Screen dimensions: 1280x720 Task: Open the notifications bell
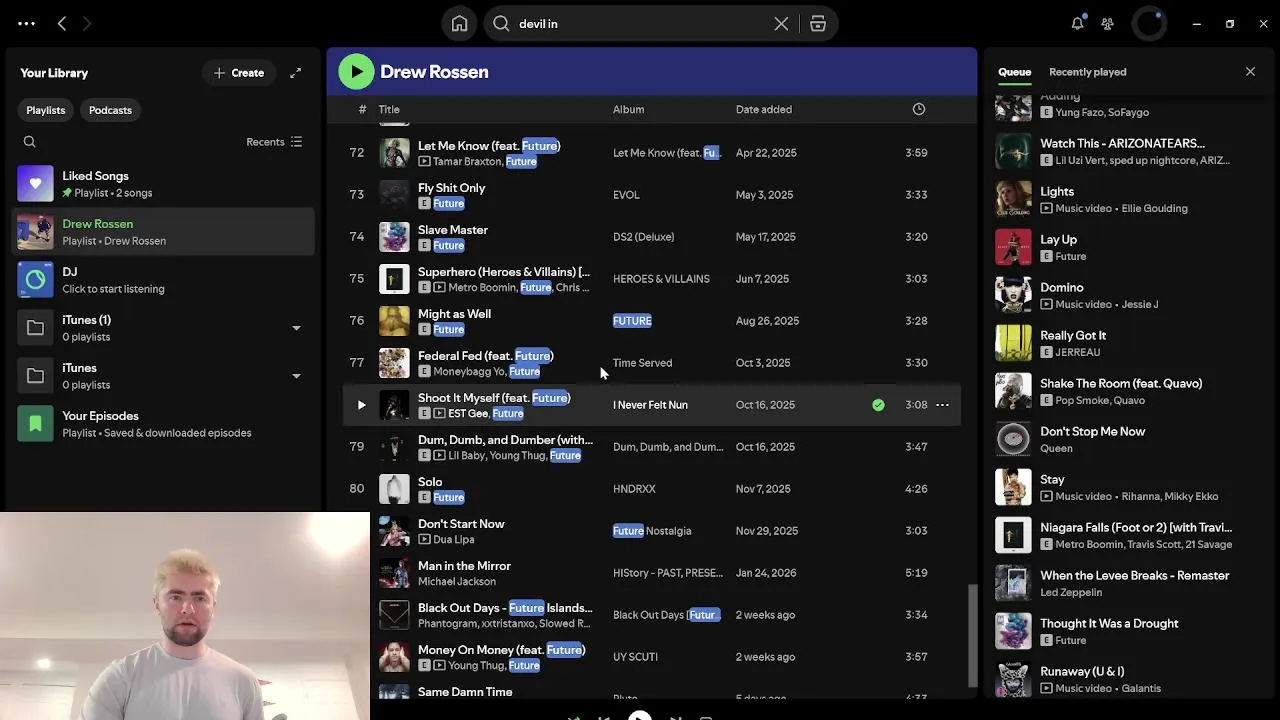click(x=1077, y=23)
